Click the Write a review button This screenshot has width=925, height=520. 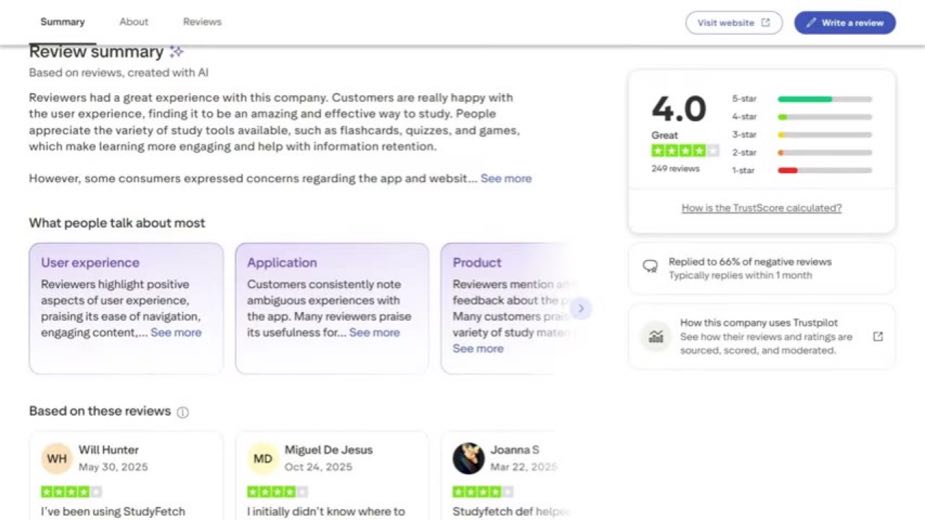point(845,22)
